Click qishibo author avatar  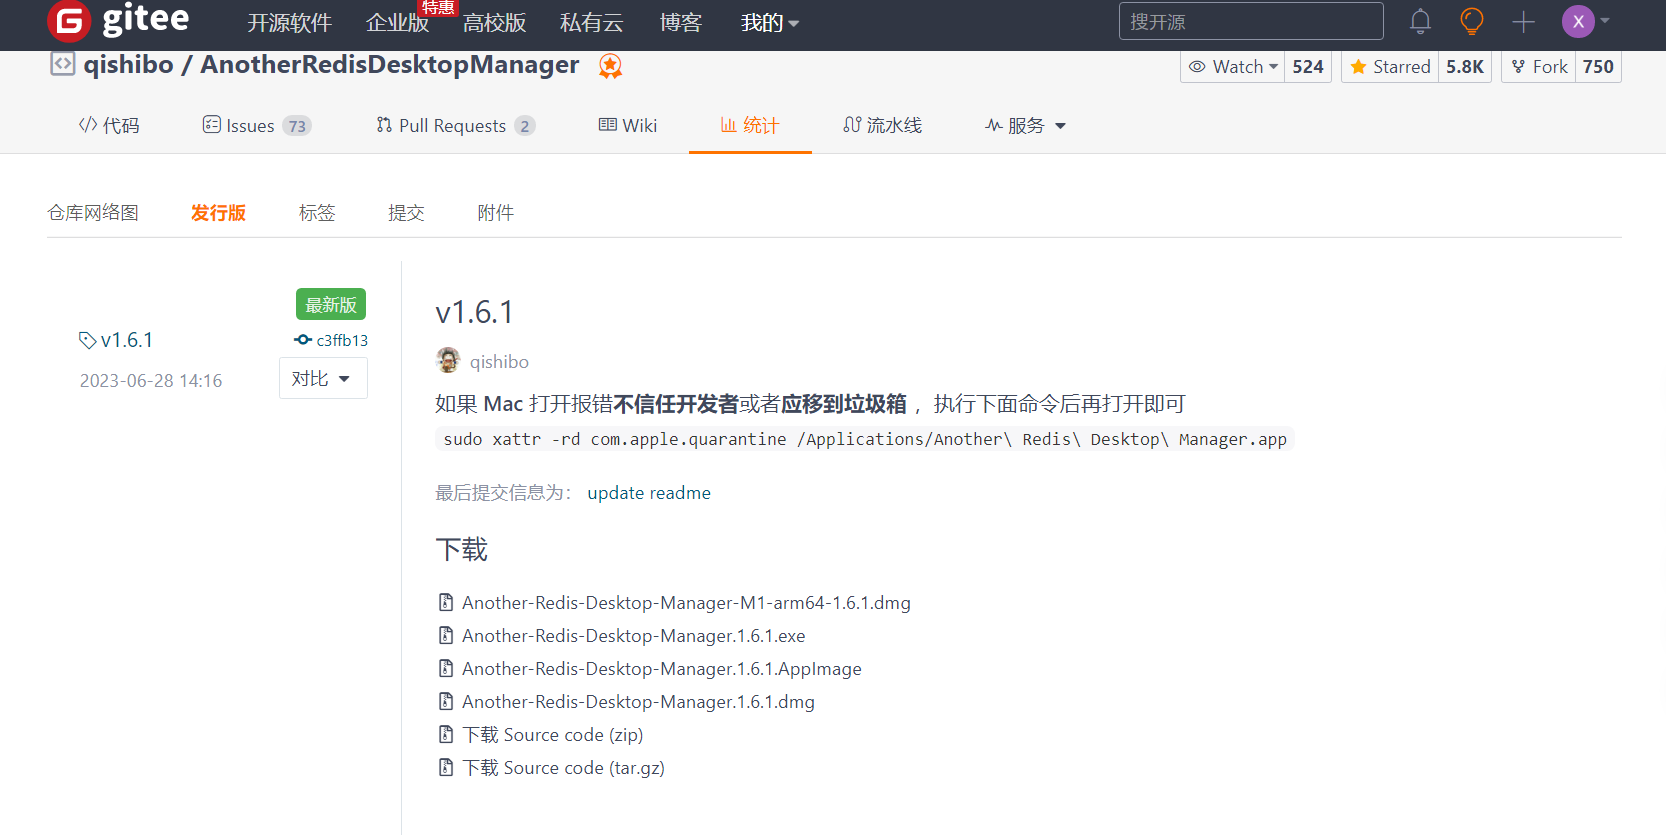tap(448, 360)
